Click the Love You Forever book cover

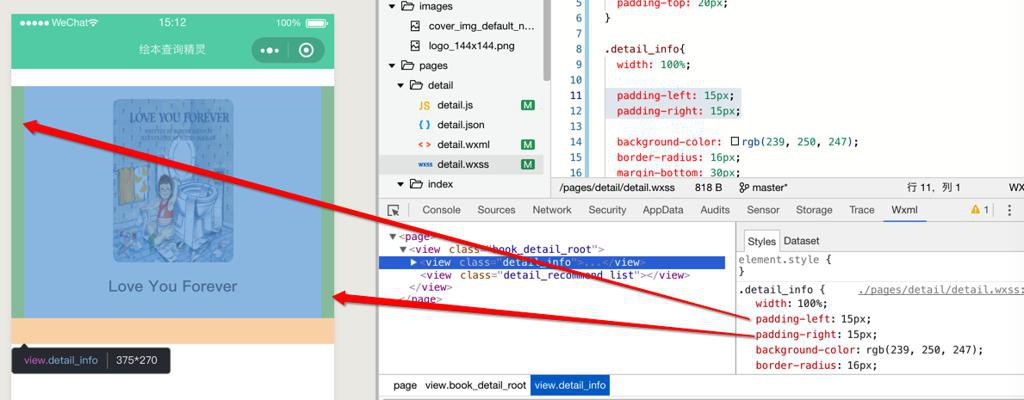coord(173,181)
